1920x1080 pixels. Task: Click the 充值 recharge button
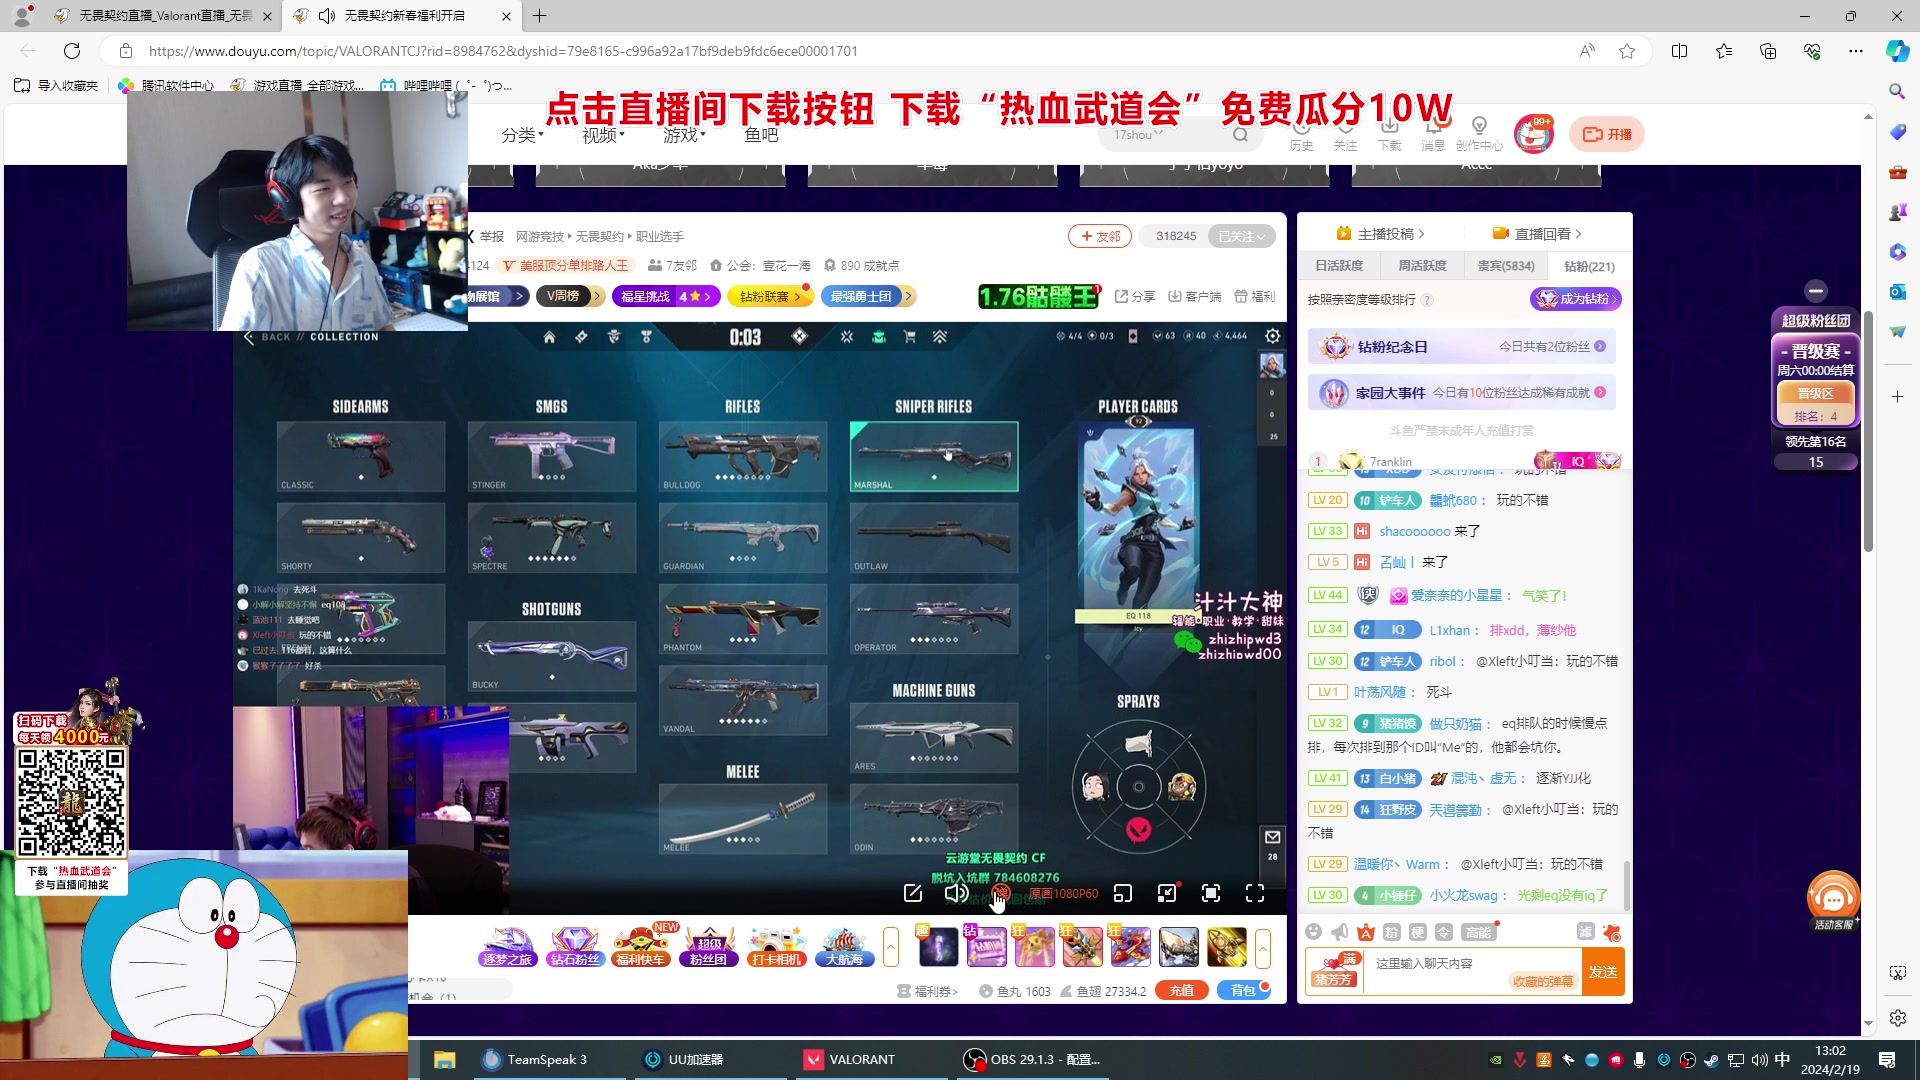tap(1182, 990)
